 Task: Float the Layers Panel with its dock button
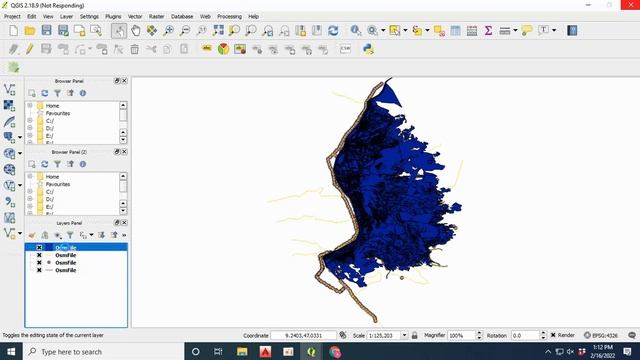[117, 222]
